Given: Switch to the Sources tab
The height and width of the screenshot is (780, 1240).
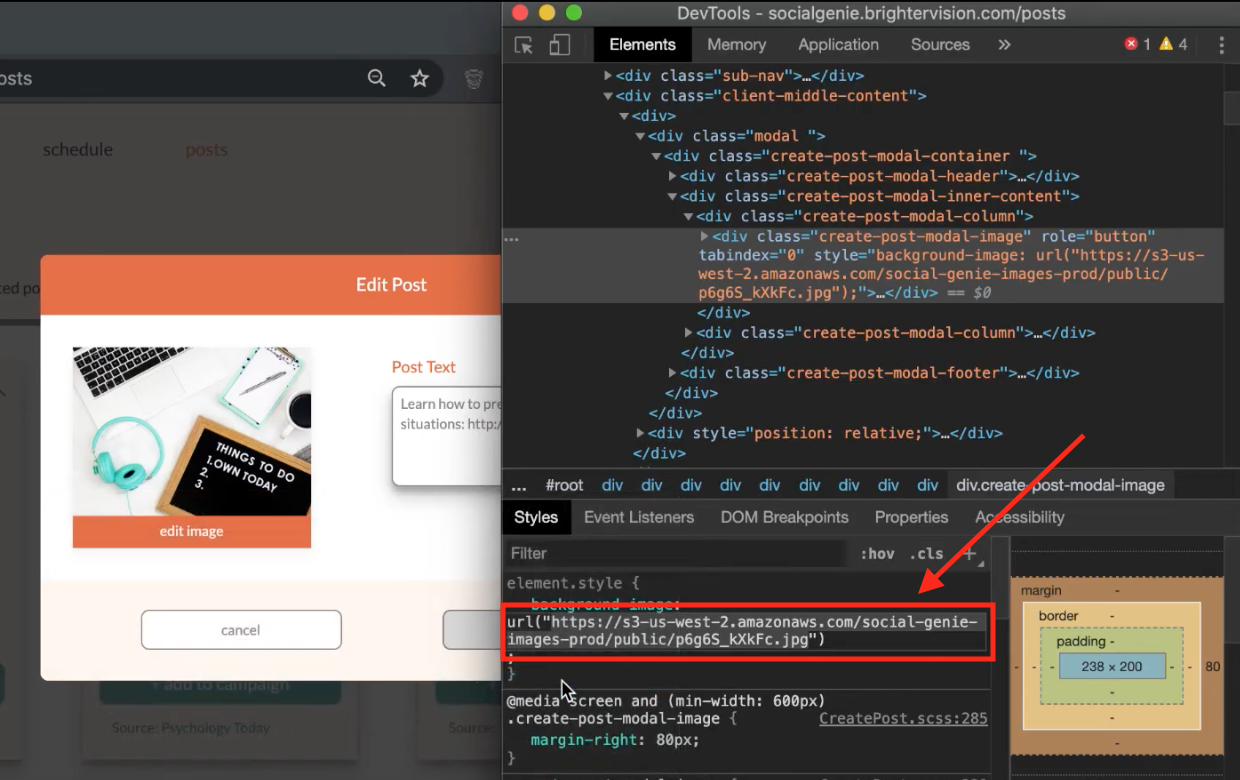Looking at the screenshot, I should coord(939,44).
